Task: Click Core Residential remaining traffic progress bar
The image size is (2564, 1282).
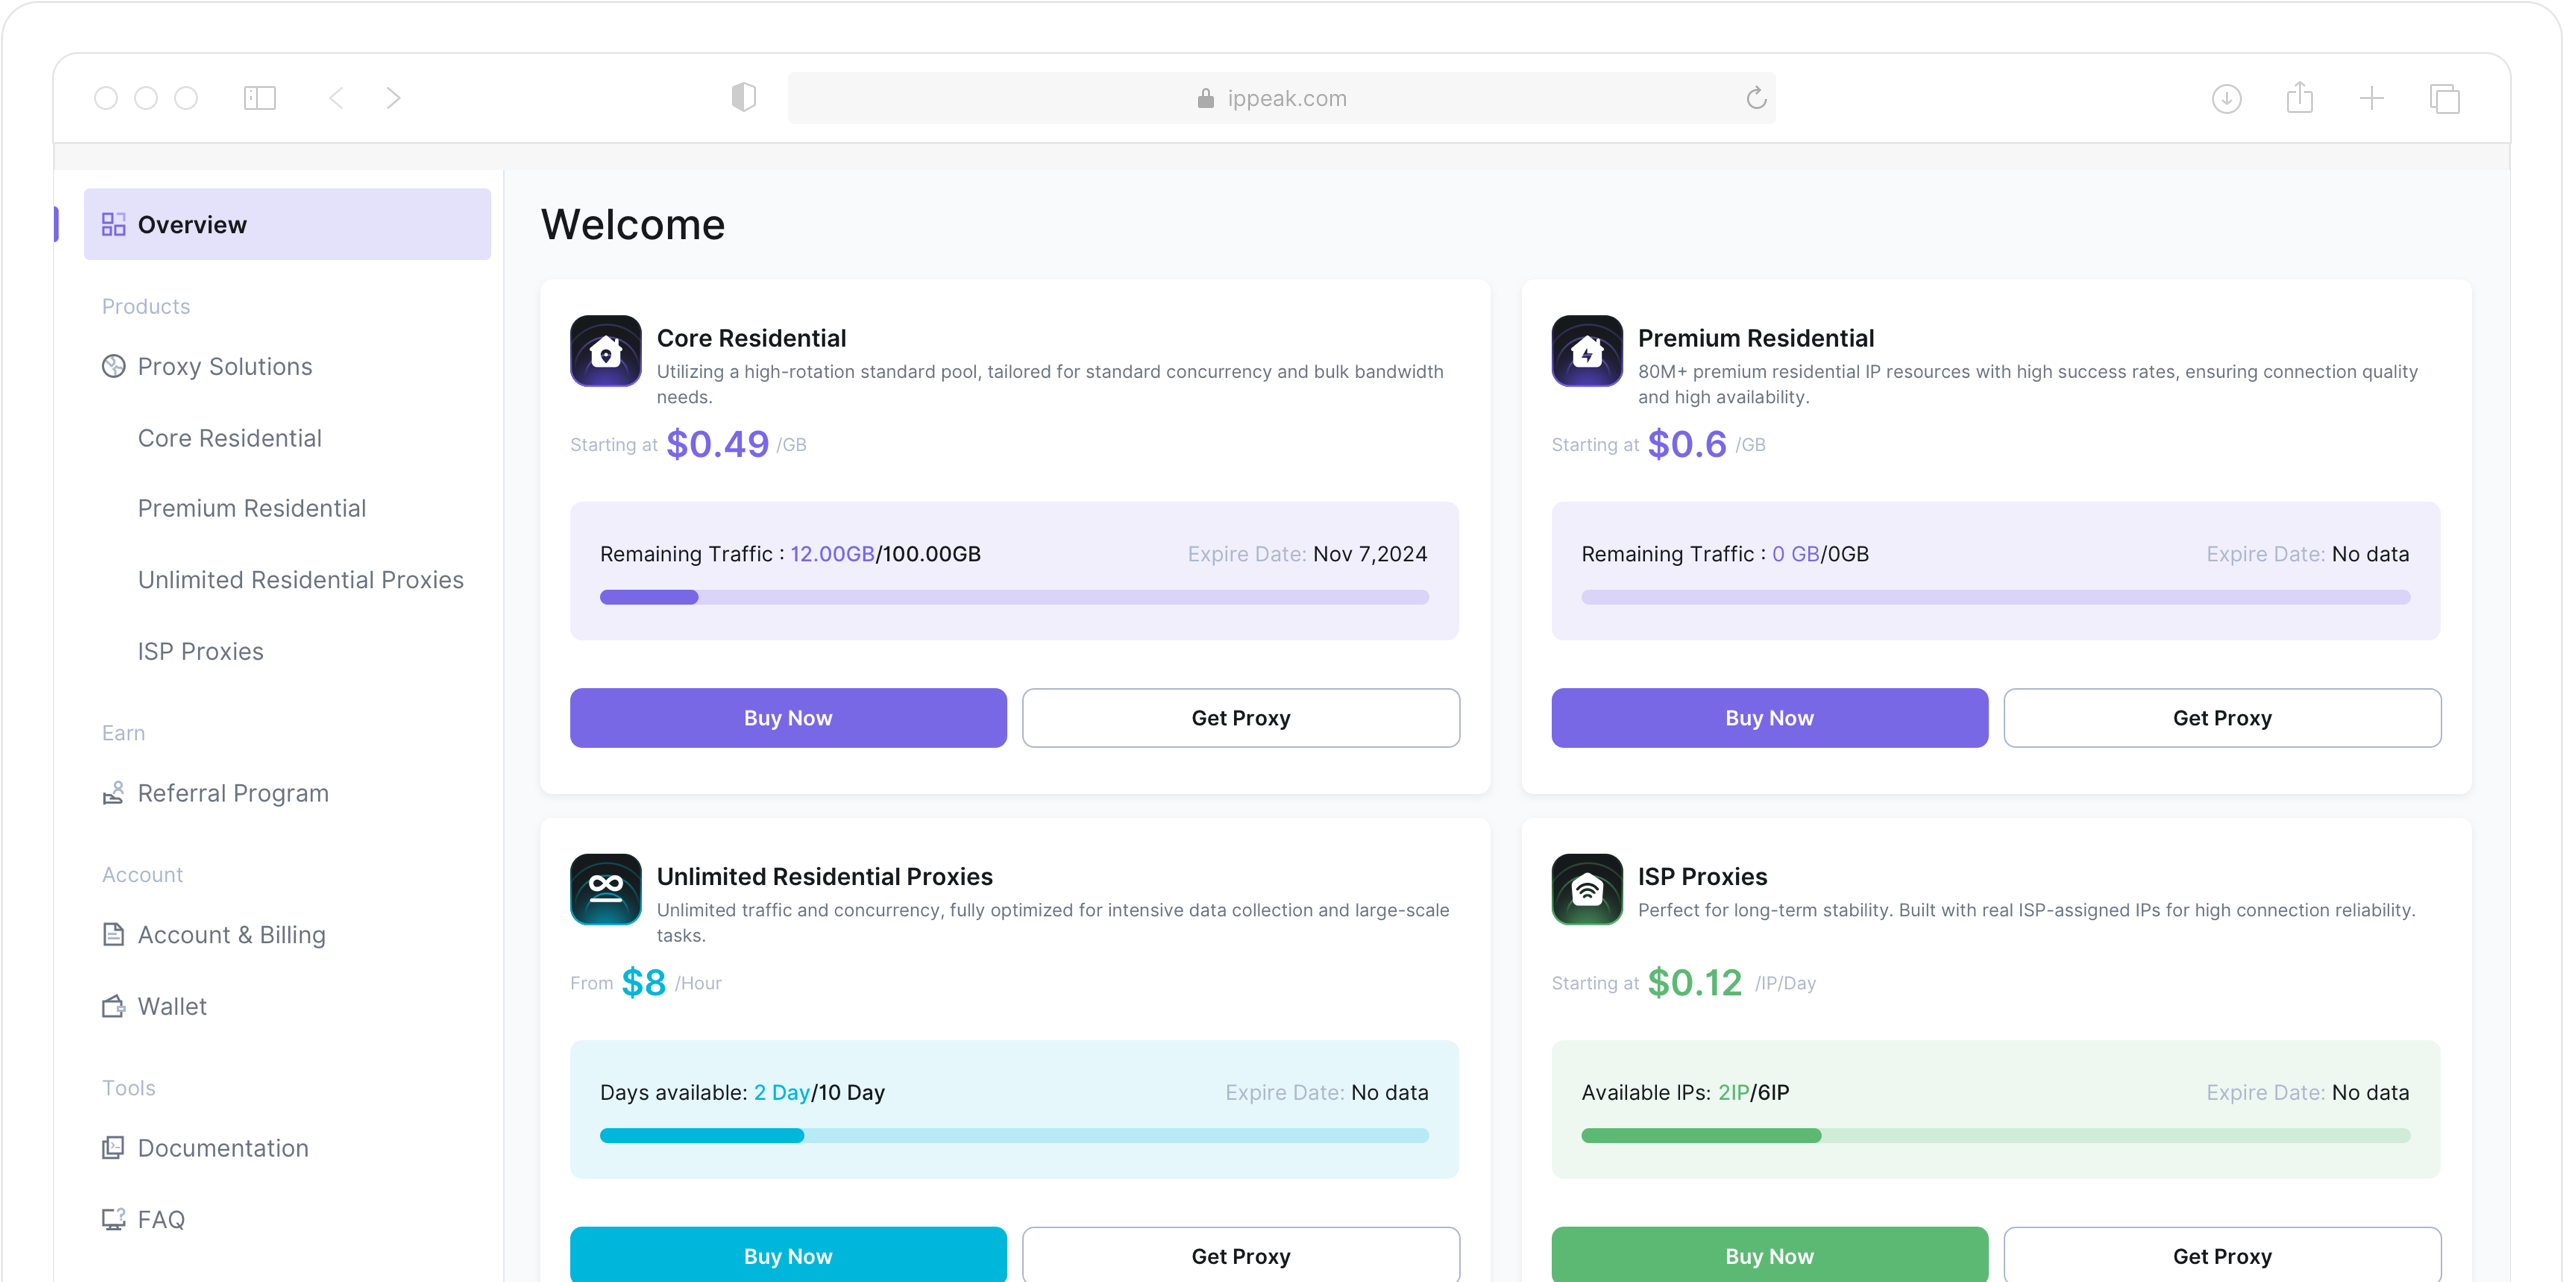Action: (1014, 597)
